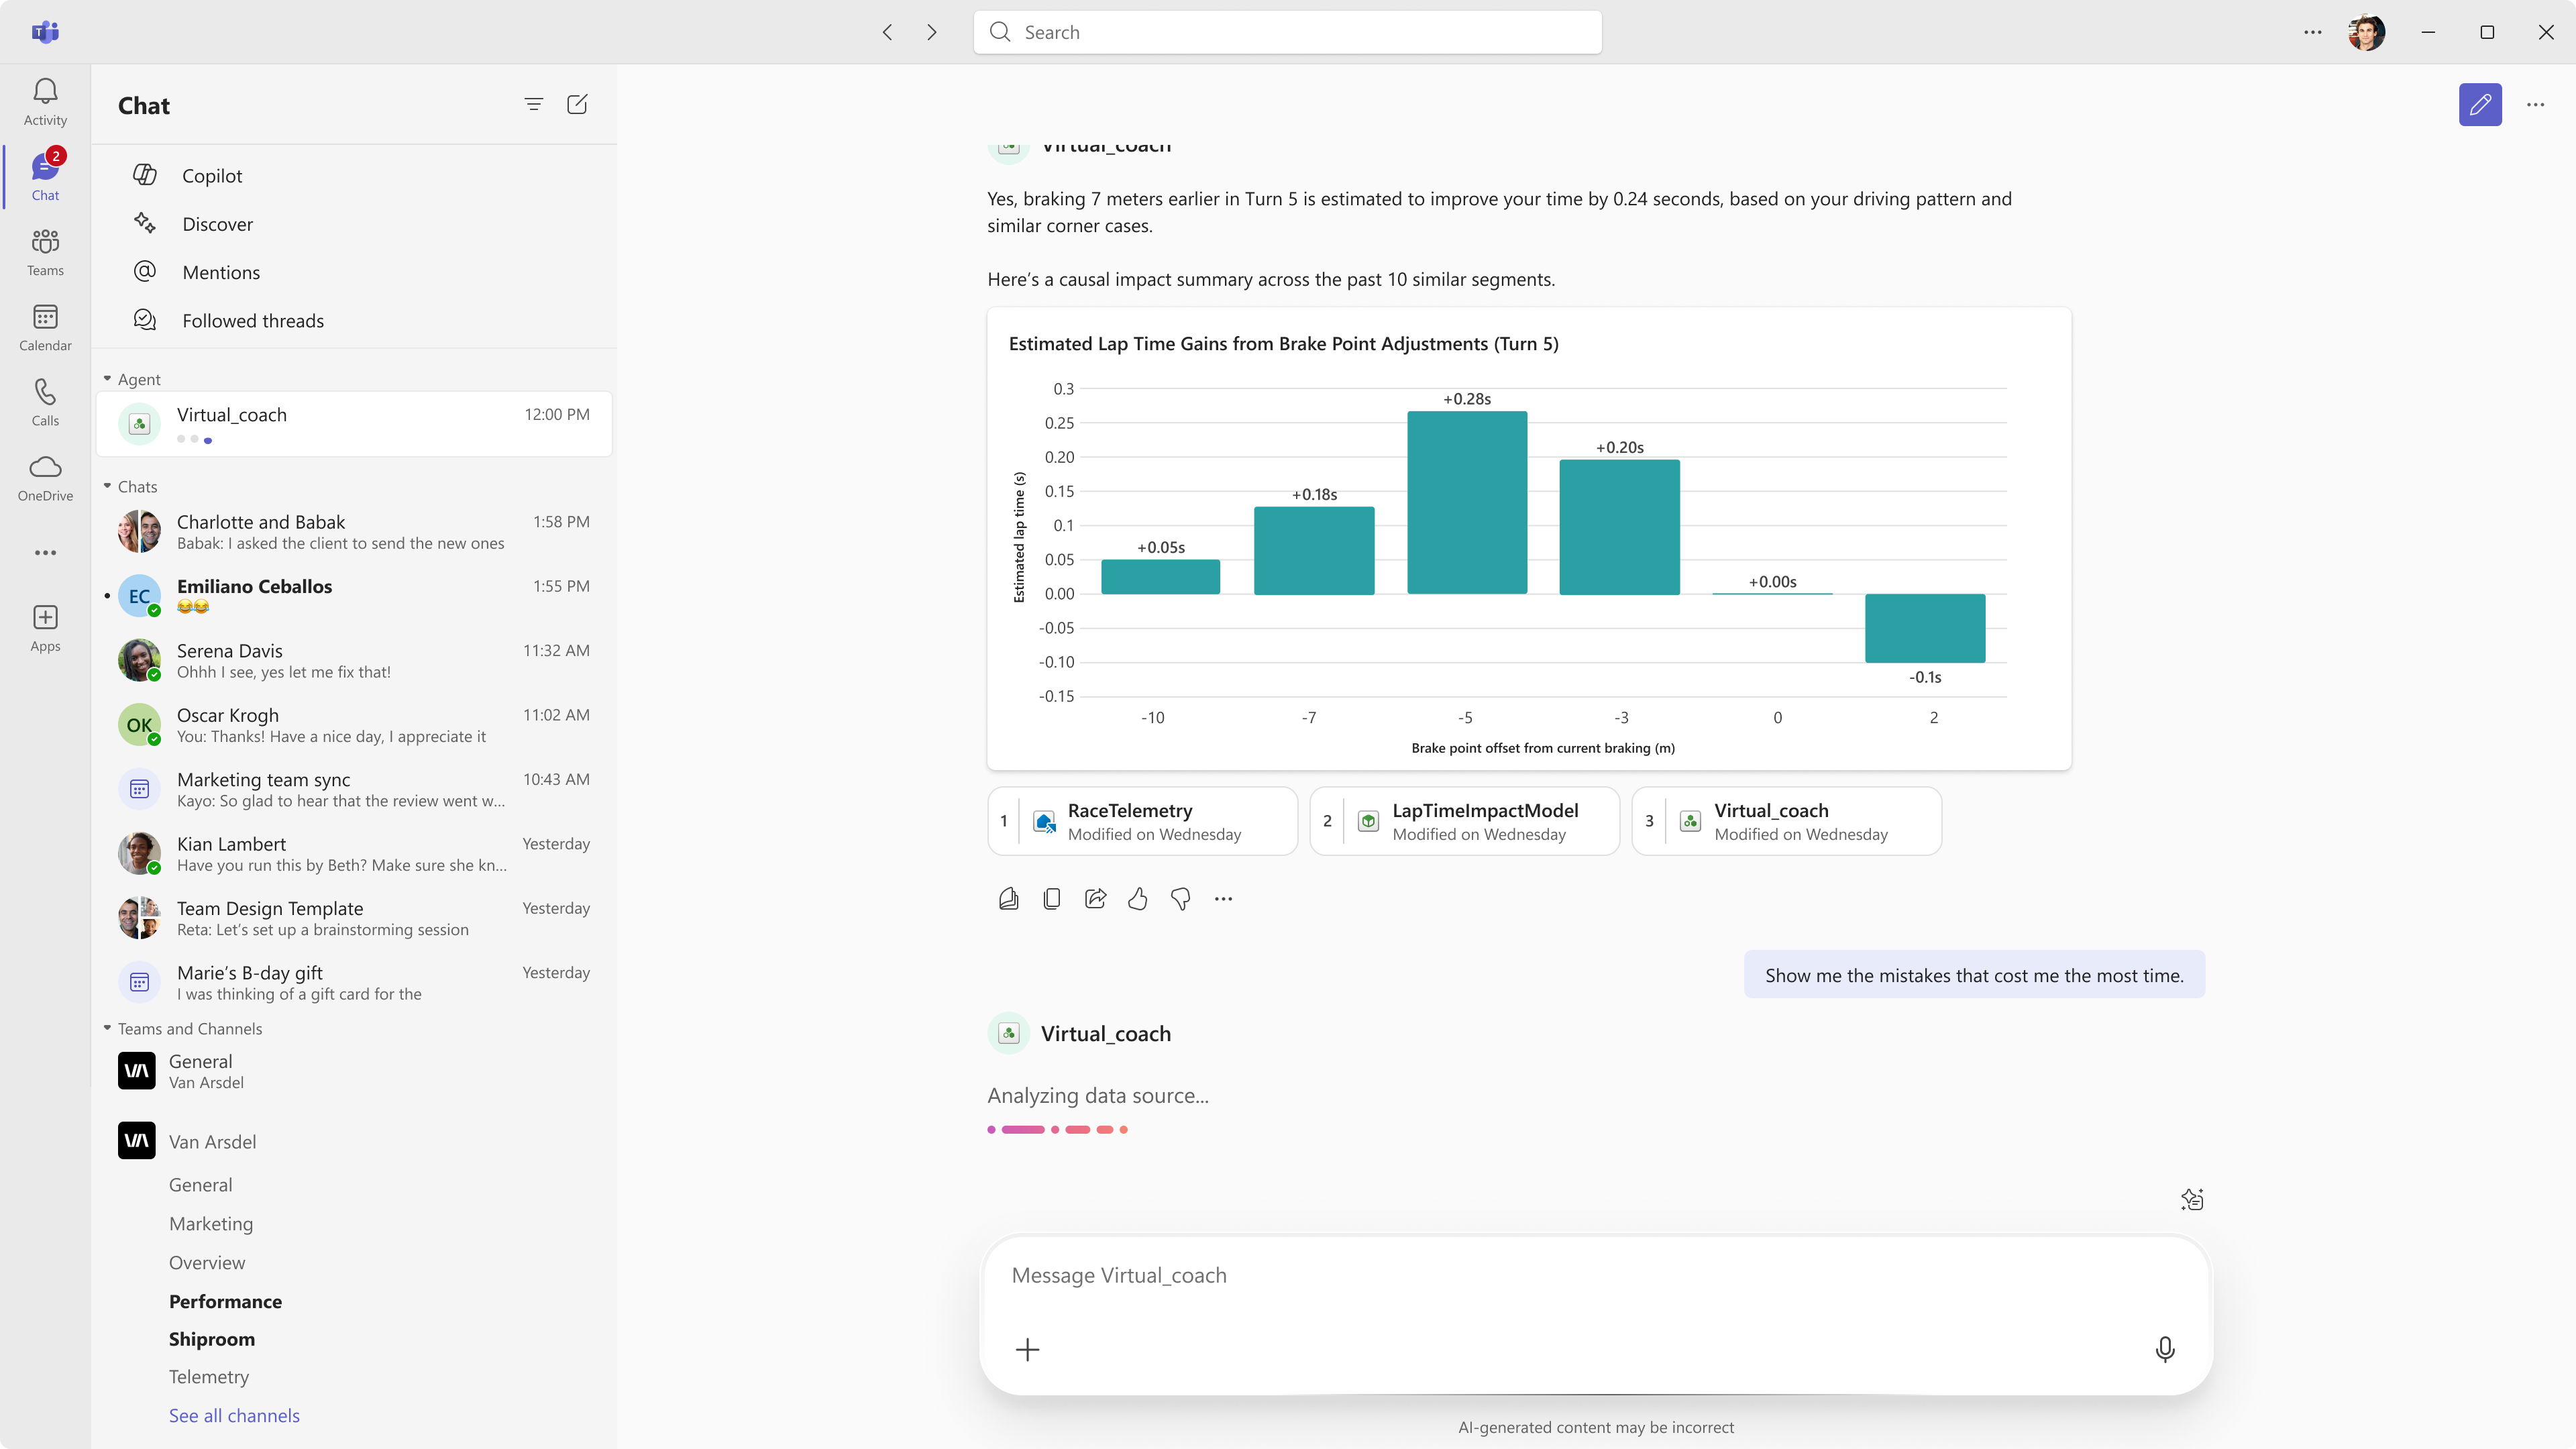
Task: Open Followed threads
Action: pos(253,320)
